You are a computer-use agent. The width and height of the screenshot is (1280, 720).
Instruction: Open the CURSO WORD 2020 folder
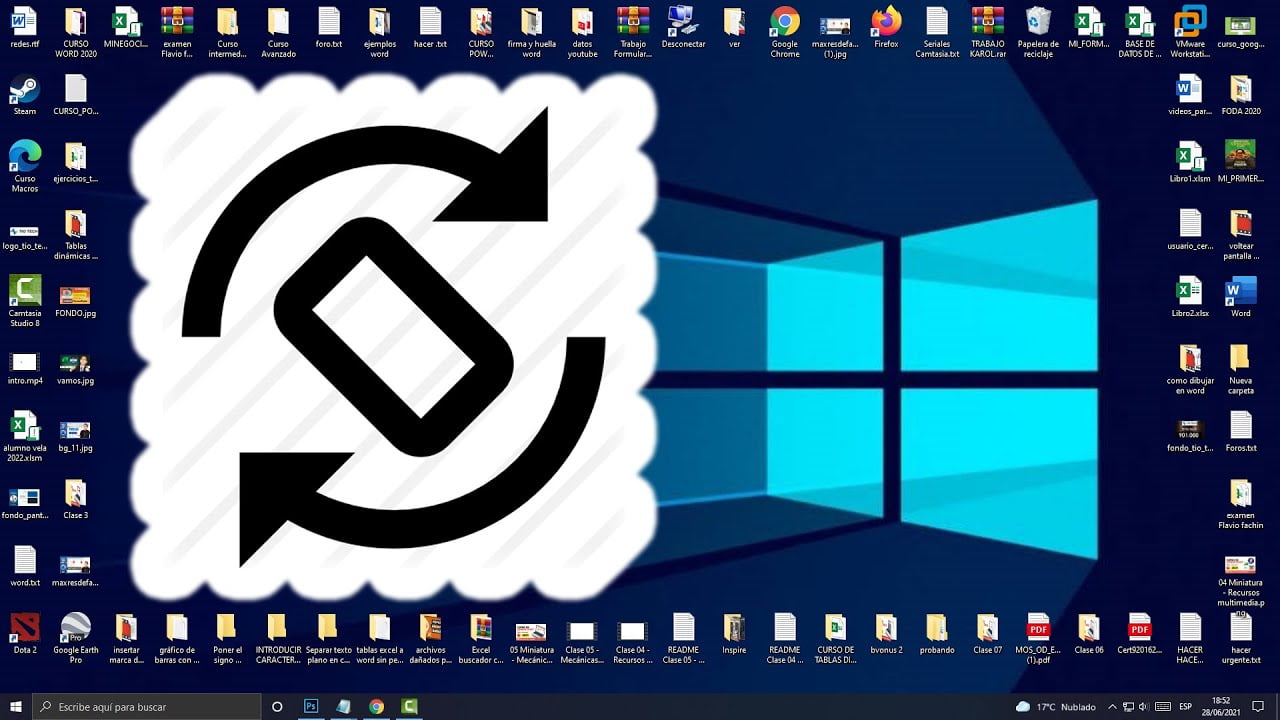point(75,32)
